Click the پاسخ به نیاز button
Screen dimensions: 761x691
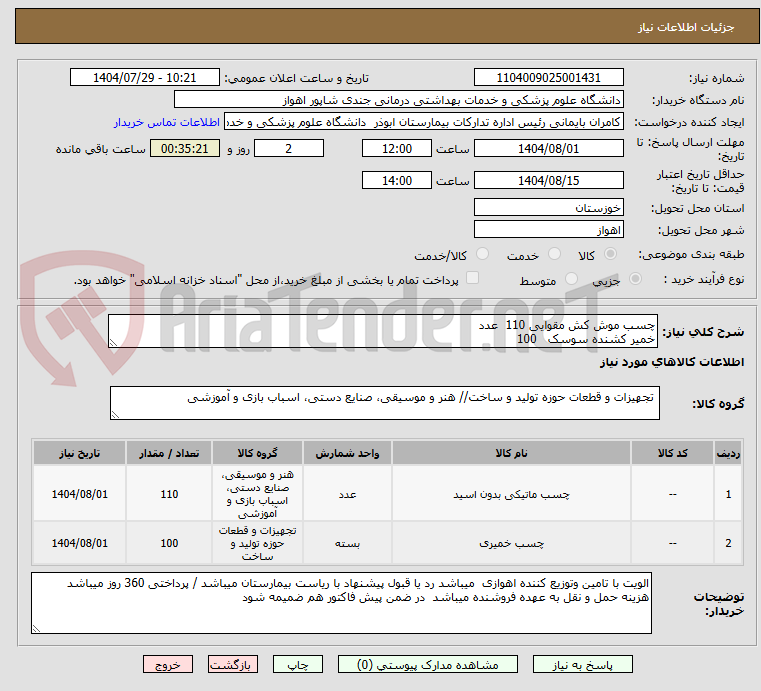582,664
